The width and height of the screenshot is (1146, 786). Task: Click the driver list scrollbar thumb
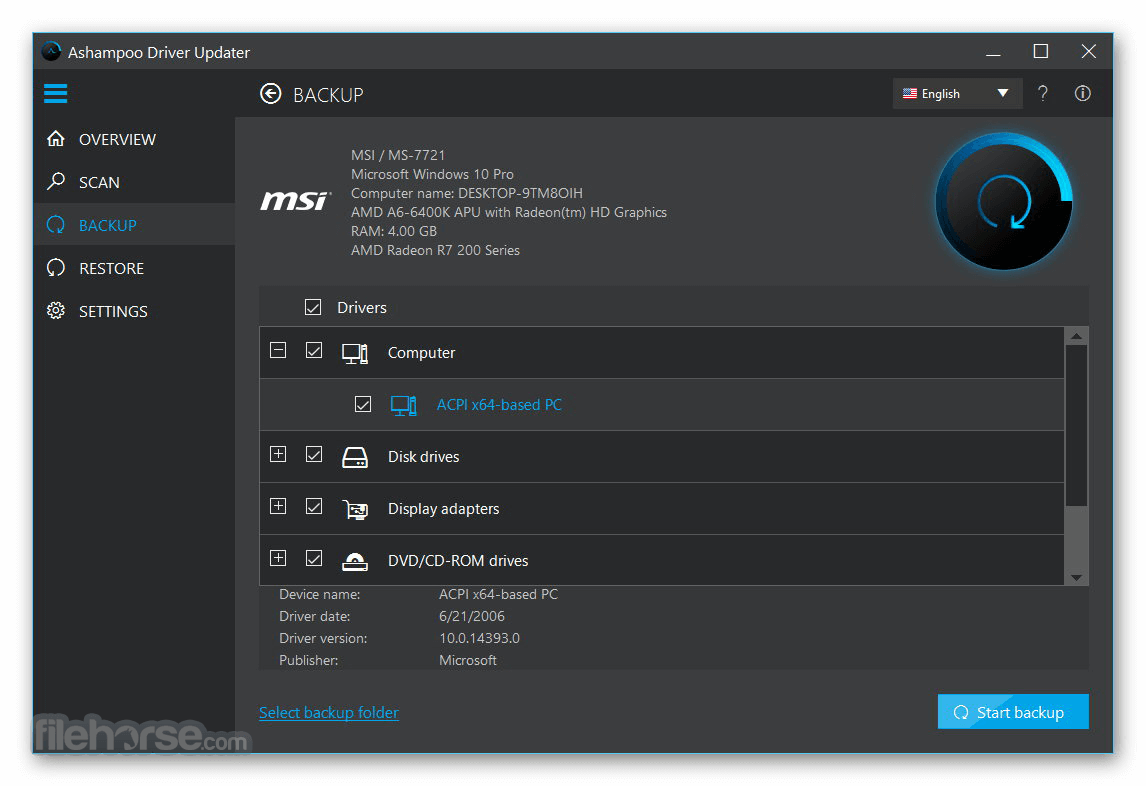pyautogui.click(x=1077, y=426)
